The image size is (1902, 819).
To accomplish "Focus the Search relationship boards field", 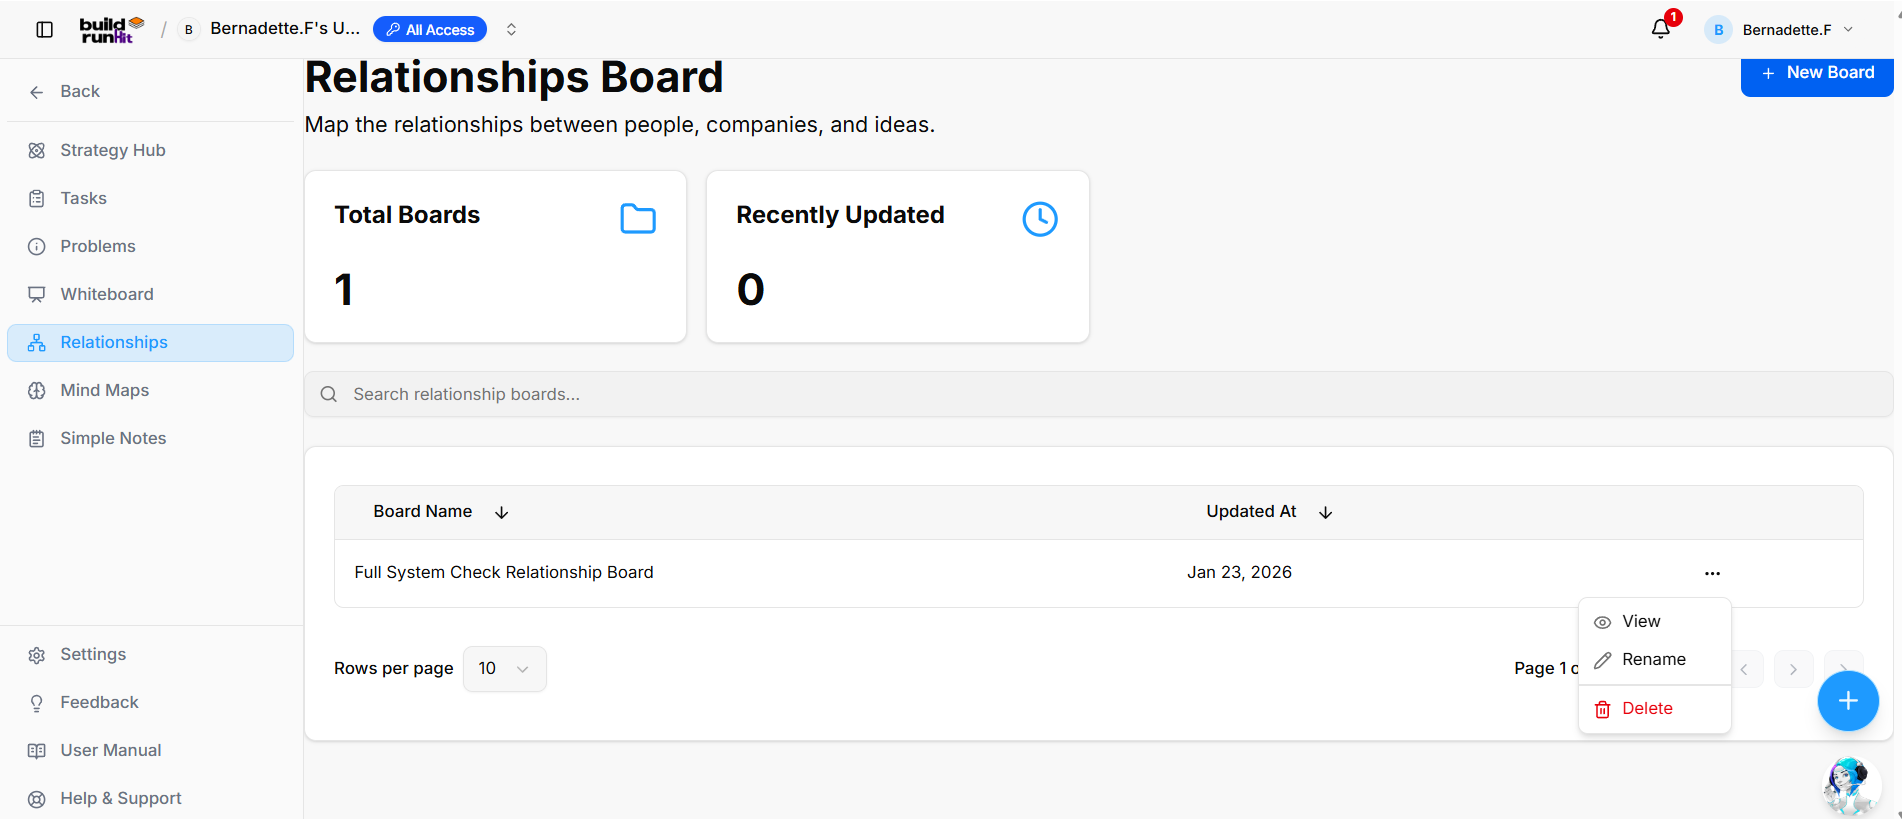I will point(1098,394).
